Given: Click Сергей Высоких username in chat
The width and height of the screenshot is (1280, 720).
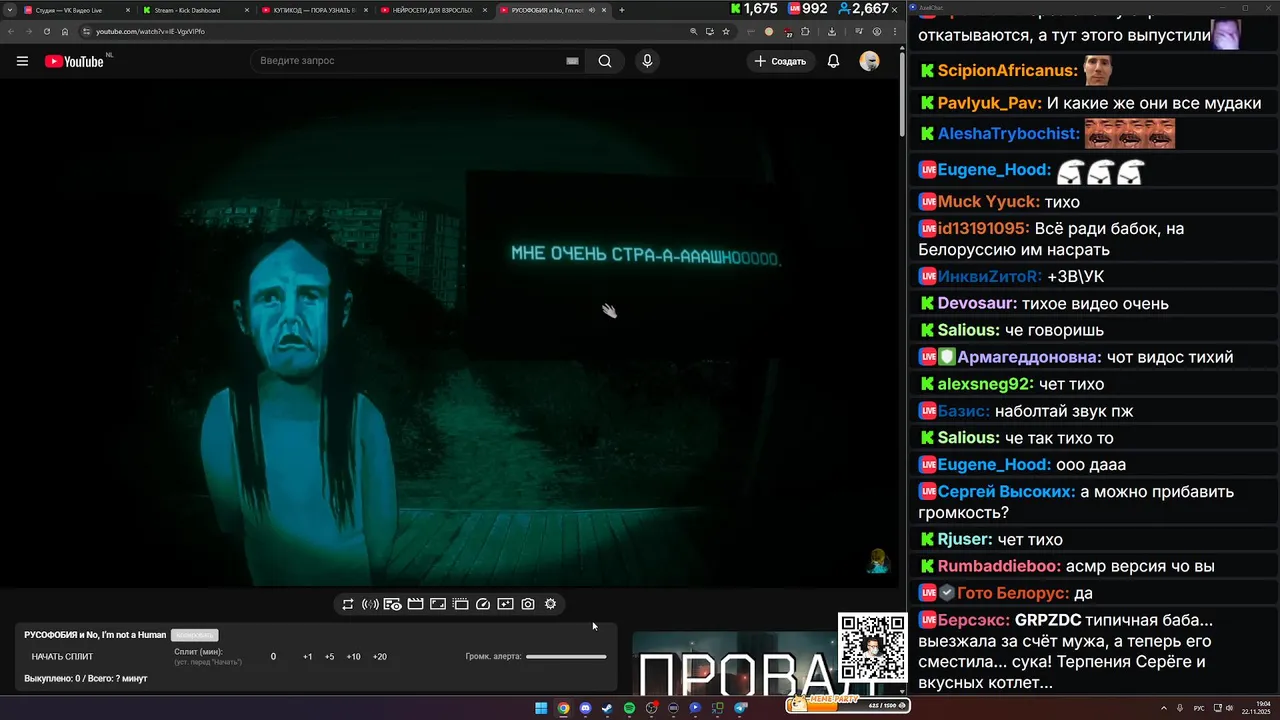Looking at the screenshot, I should [x=1006, y=492].
